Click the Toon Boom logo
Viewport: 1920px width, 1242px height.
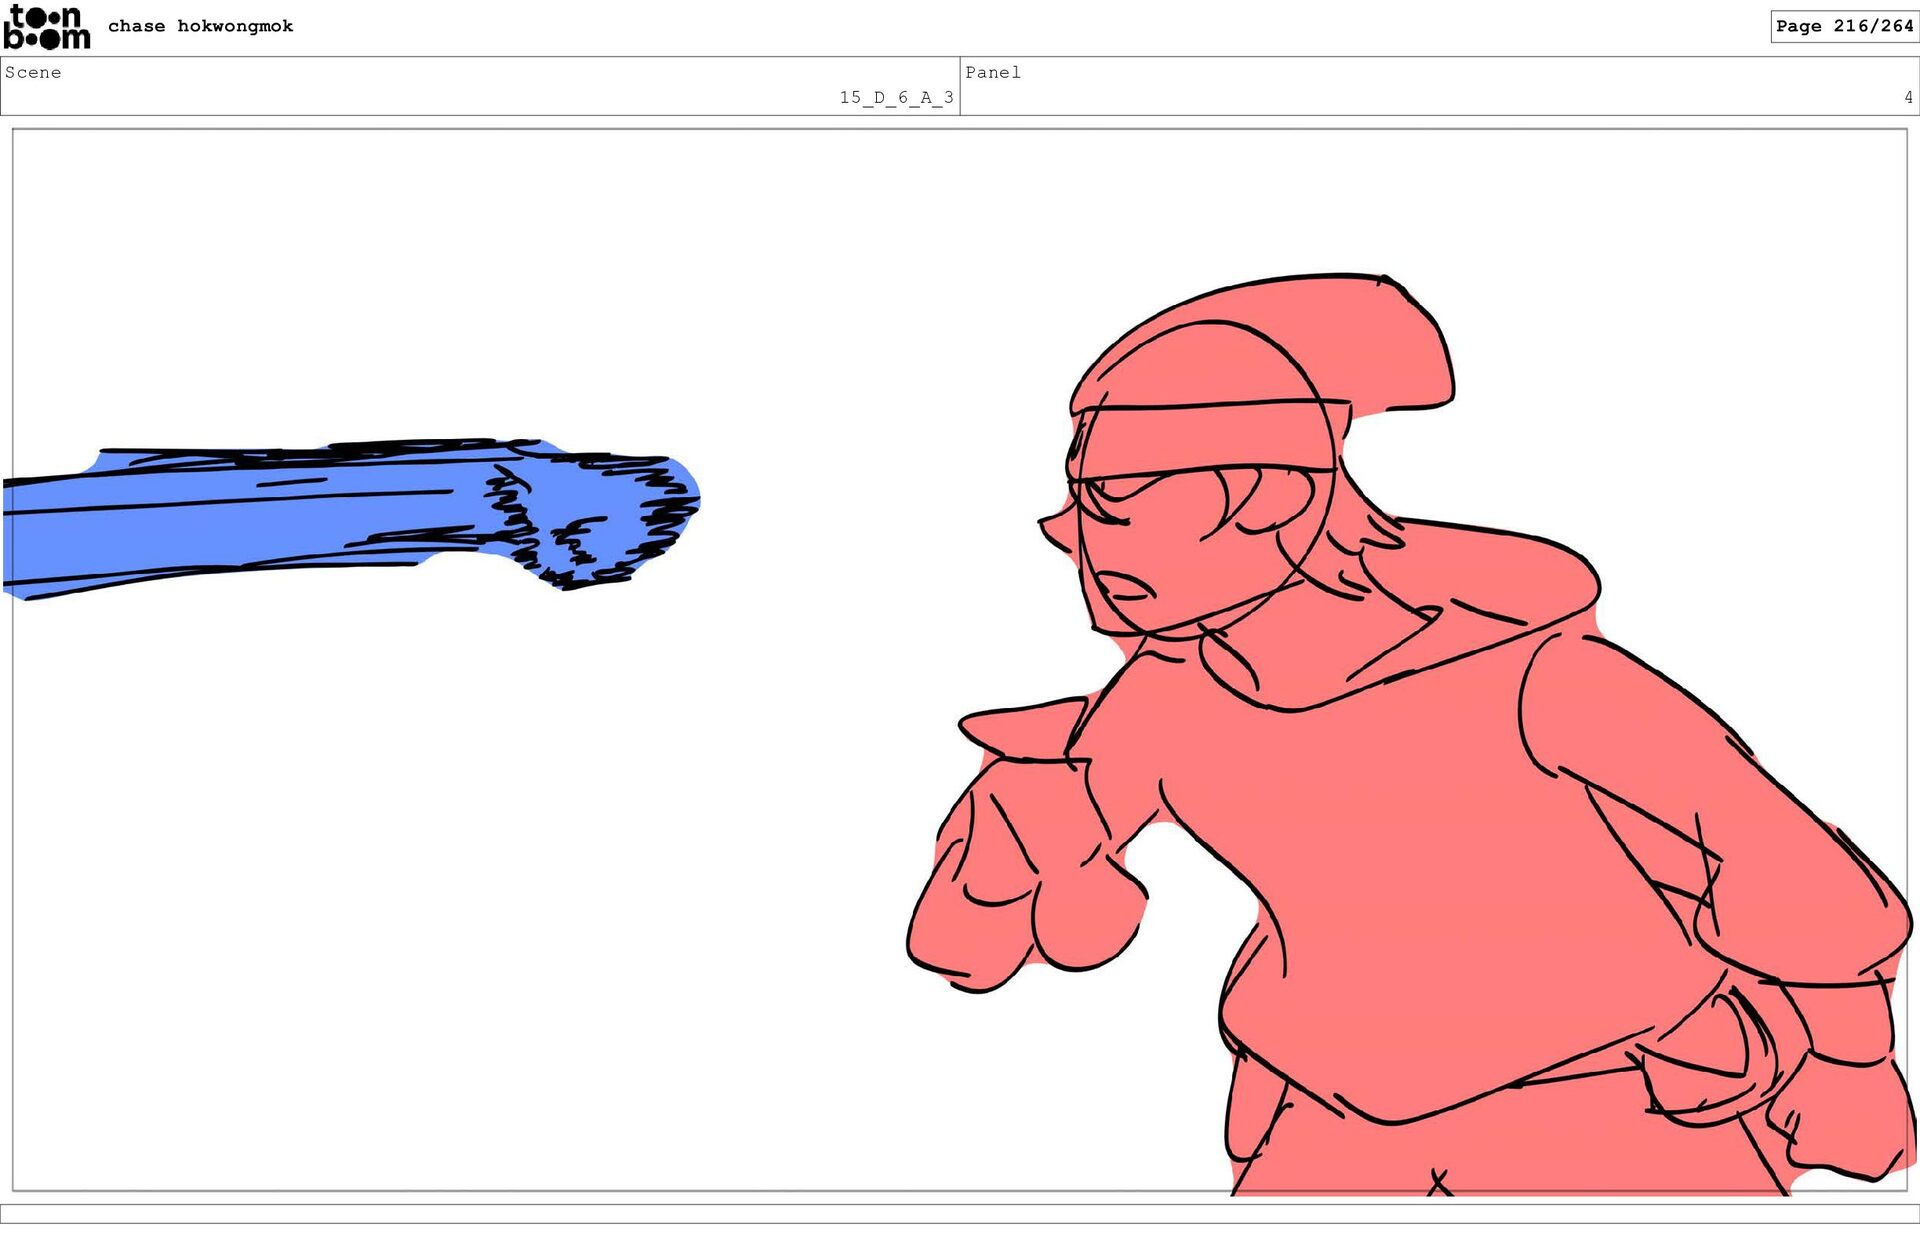pos(46,28)
